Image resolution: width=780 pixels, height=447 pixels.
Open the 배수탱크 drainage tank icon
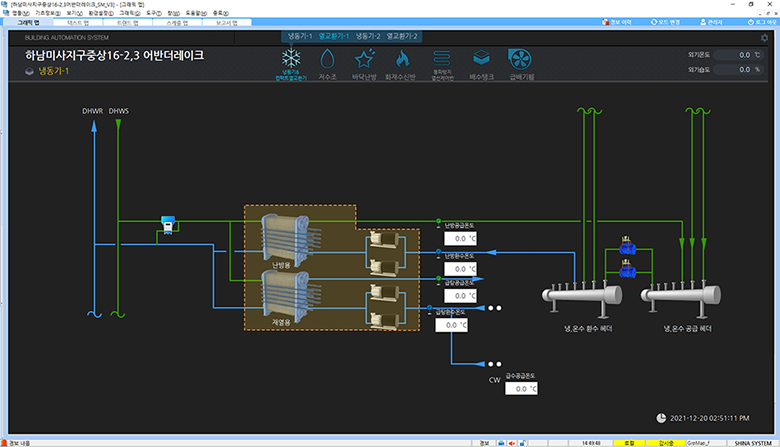click(481, 64)
